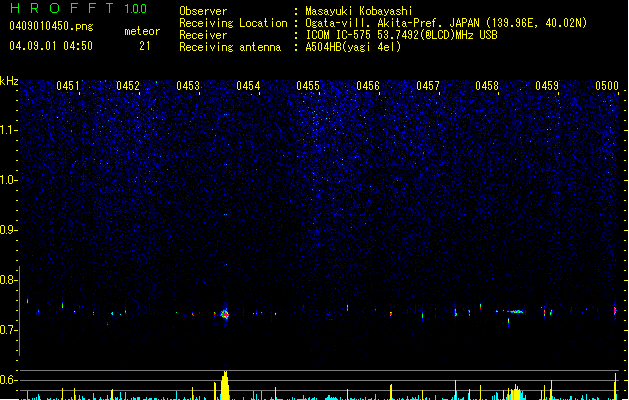The height and width of the screenshot is (400, 629).
Task: Click the 1.1 kHz frequency label
Action: [9, 130]
